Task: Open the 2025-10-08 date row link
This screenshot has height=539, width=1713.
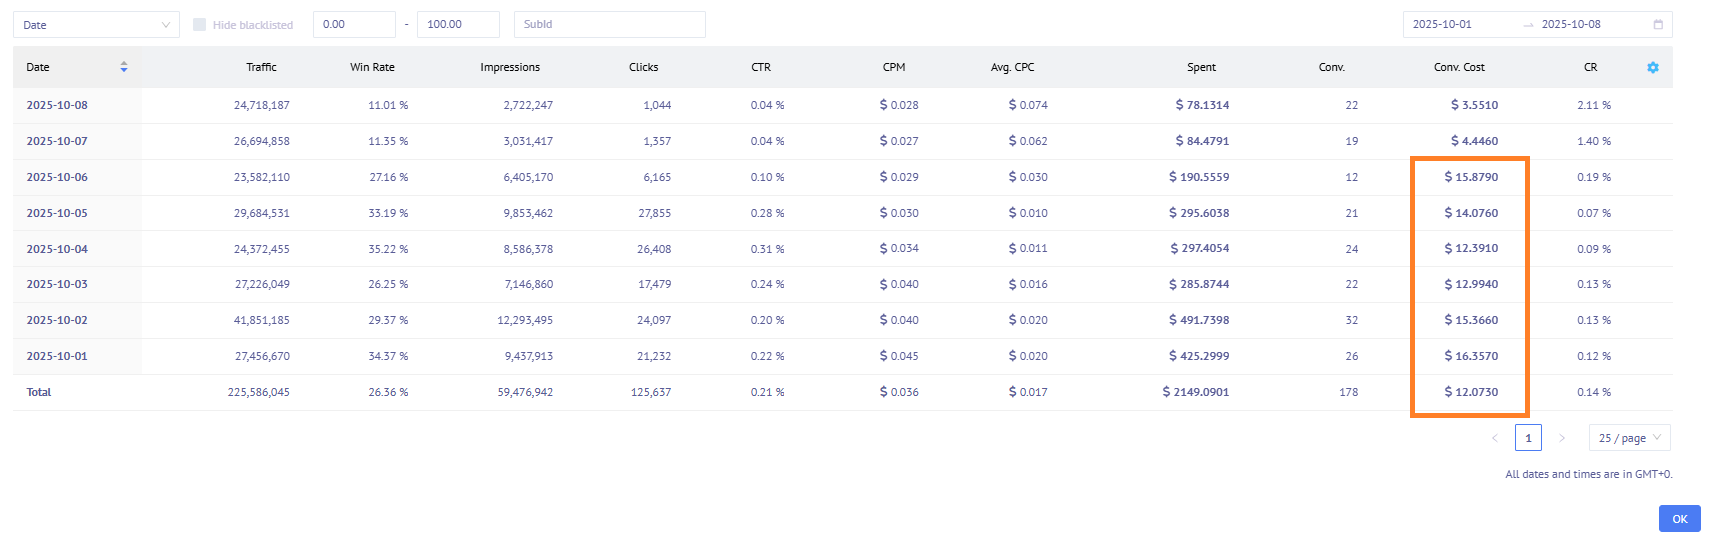Action: coord(57,105)
